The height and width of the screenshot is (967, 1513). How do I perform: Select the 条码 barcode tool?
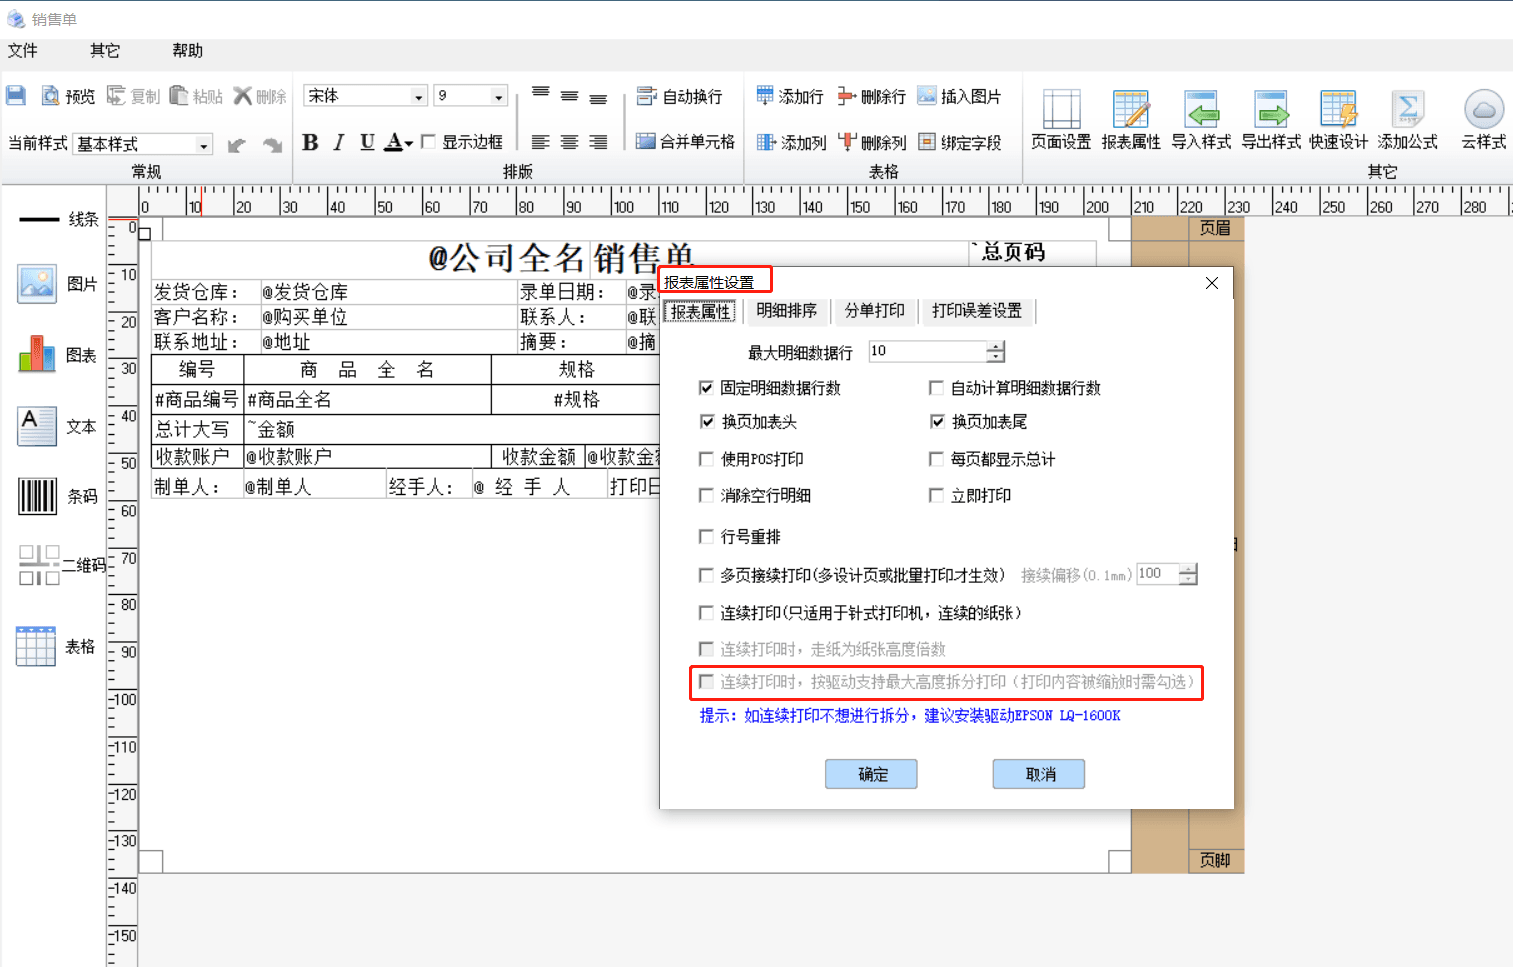click(57, 496)
